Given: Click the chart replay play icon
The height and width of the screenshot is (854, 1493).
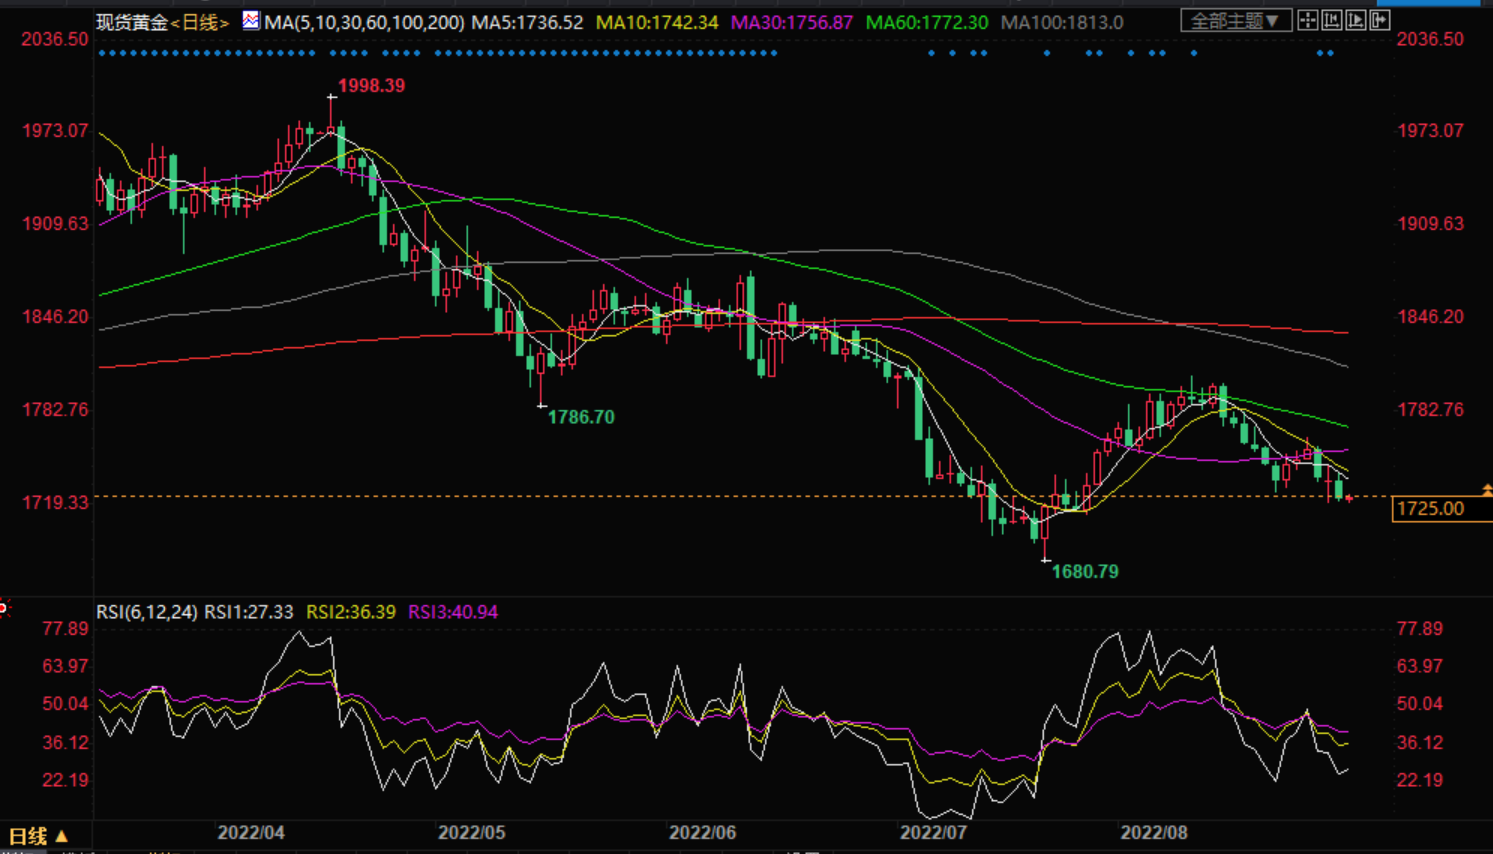Looking at the screenshot, I should click(1356, 21).
